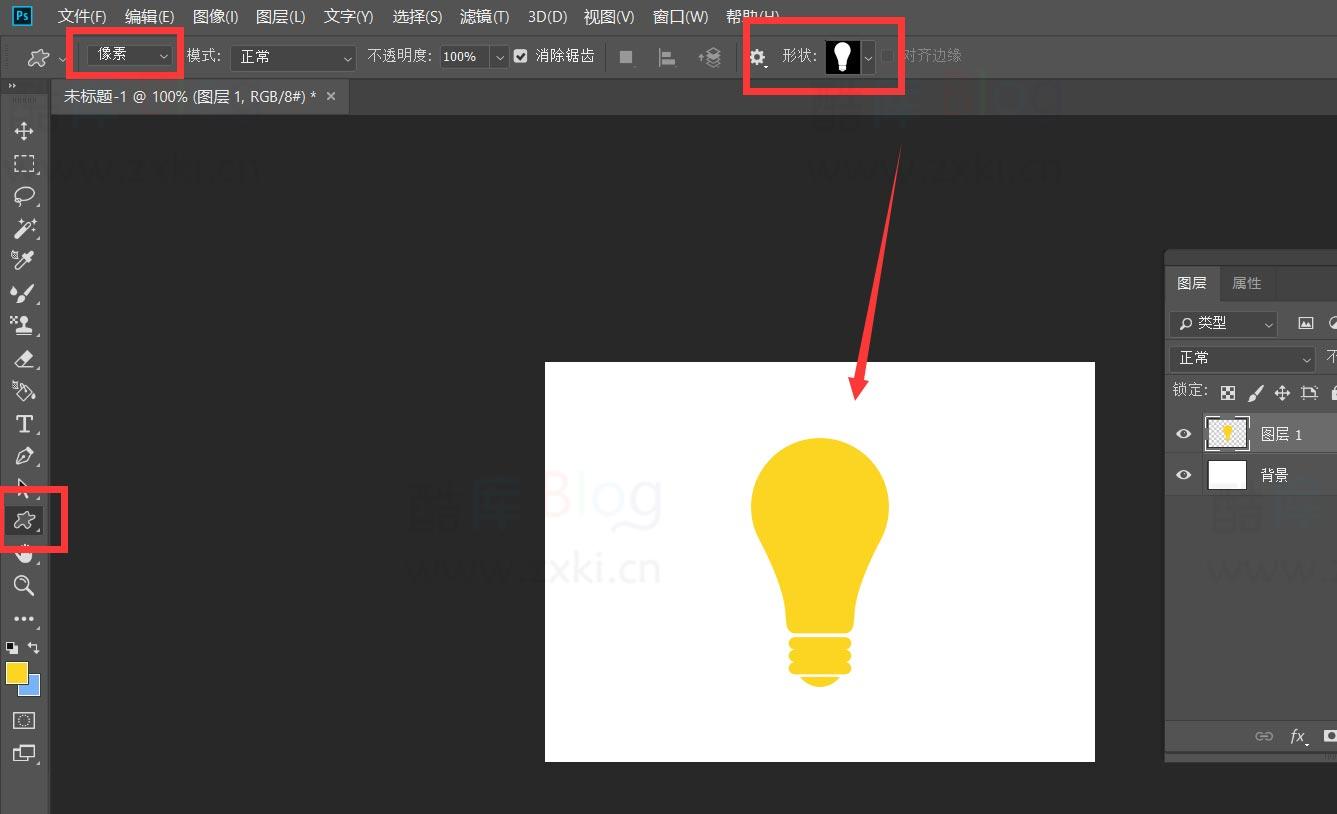Screen dimensions: 1337x814
Task: Select the Zoom tool
Action: pyautogui.click(x=24, y=587)
